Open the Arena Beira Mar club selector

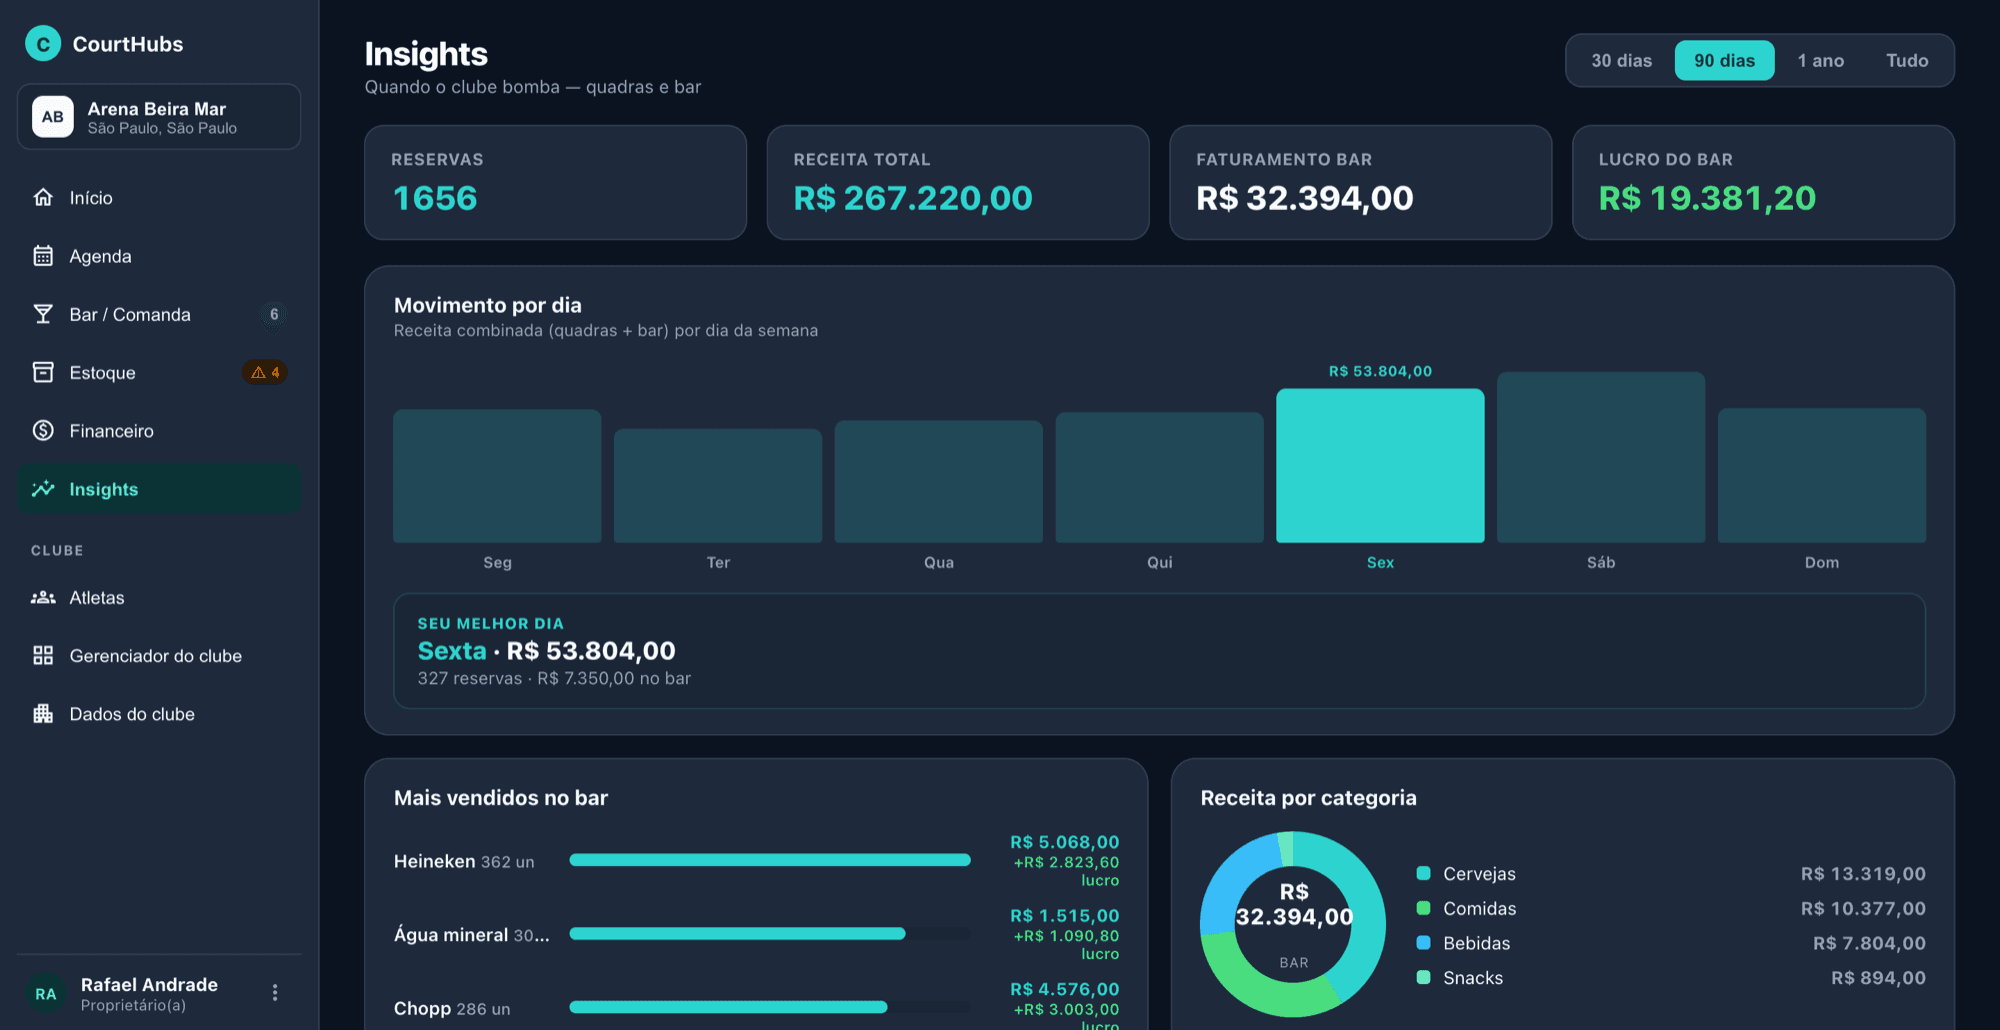coord(159,117)
